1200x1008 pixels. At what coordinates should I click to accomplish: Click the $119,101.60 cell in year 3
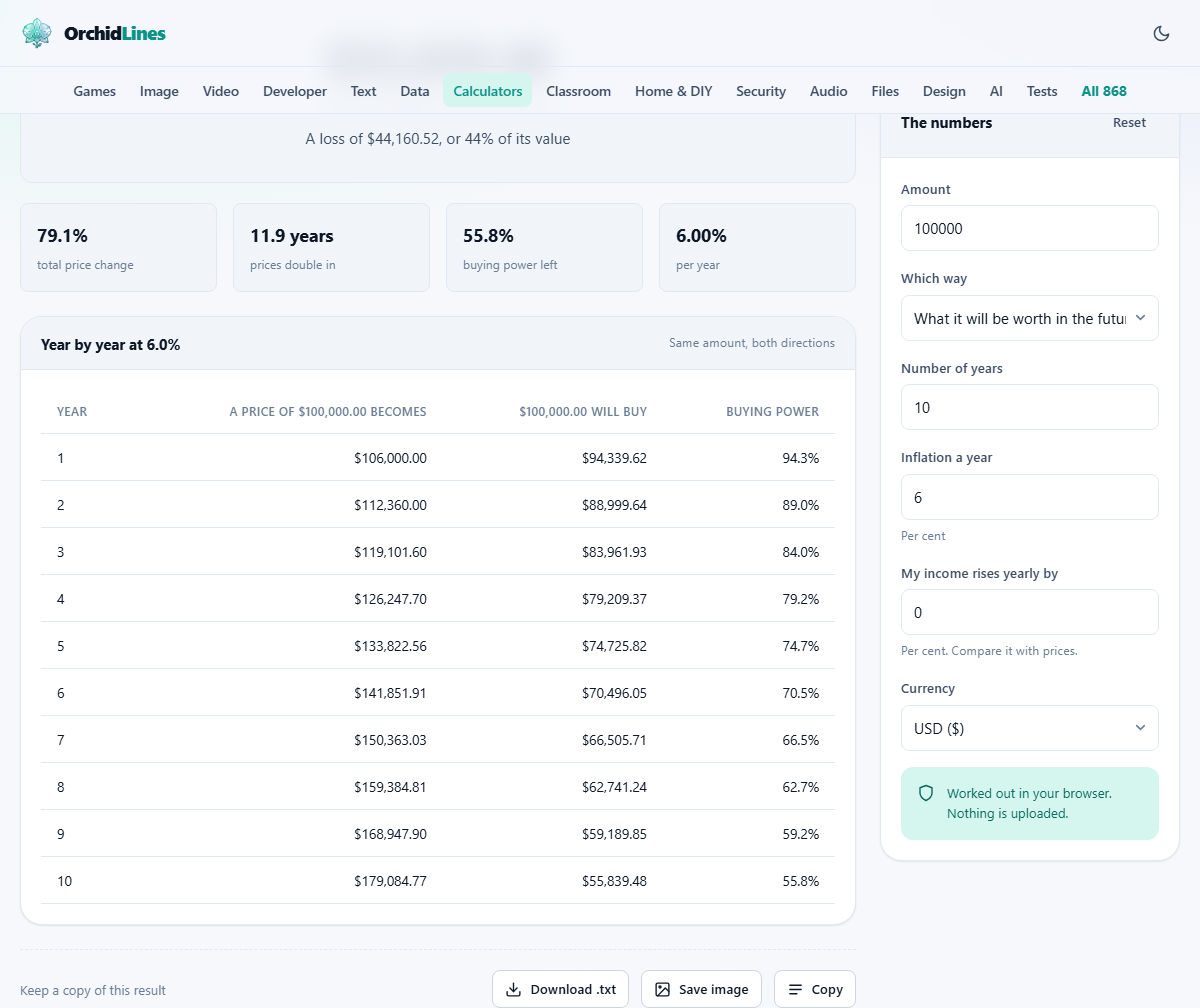(390, 552)
